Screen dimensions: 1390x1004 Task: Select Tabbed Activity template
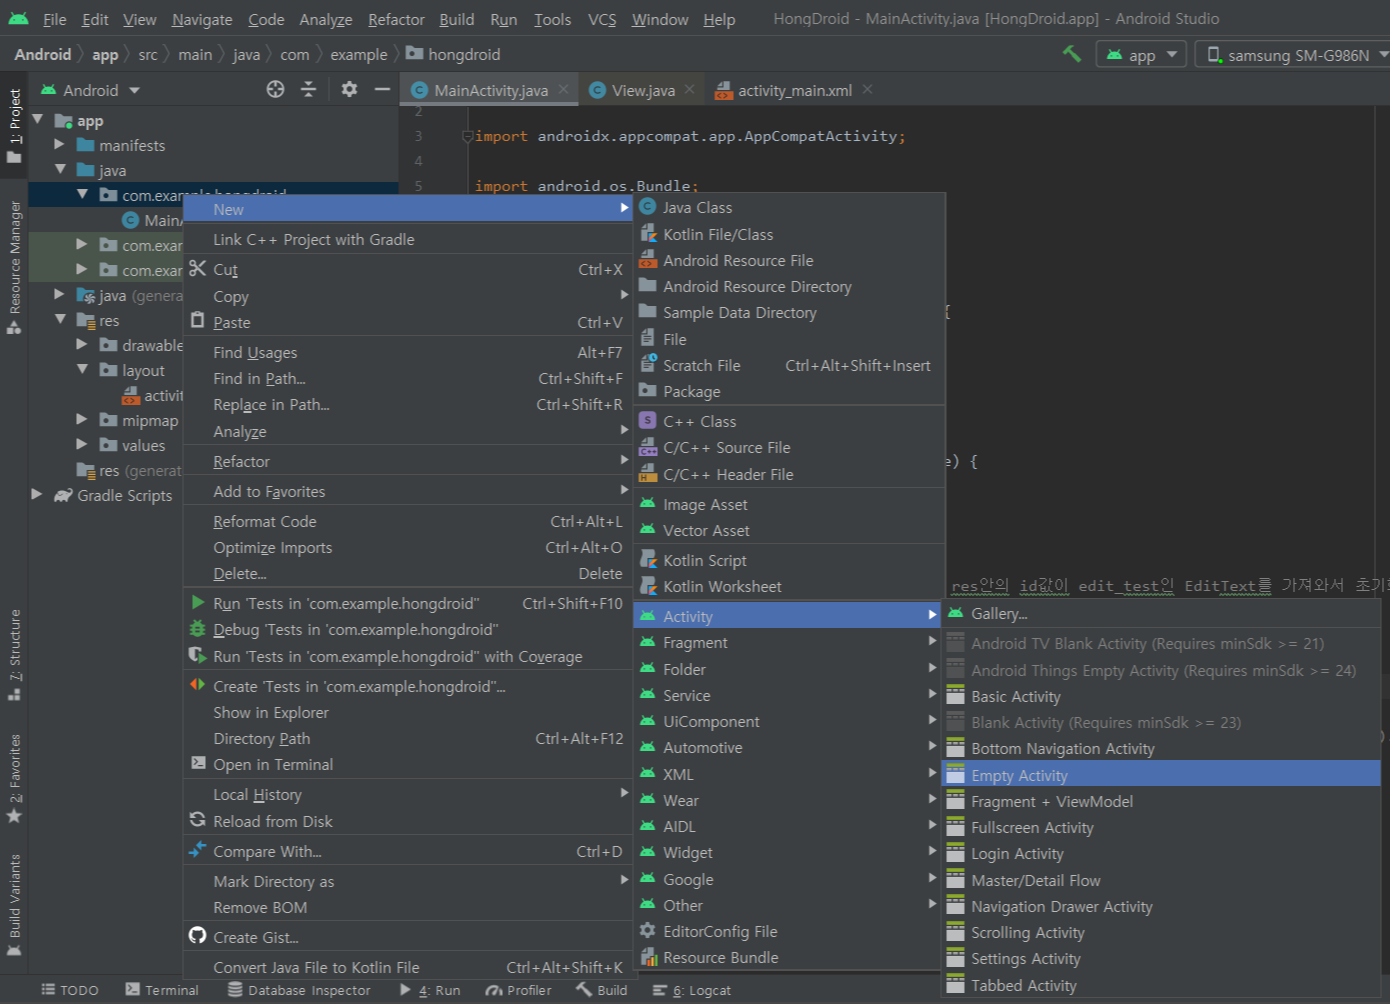[x=1161, y=985]
